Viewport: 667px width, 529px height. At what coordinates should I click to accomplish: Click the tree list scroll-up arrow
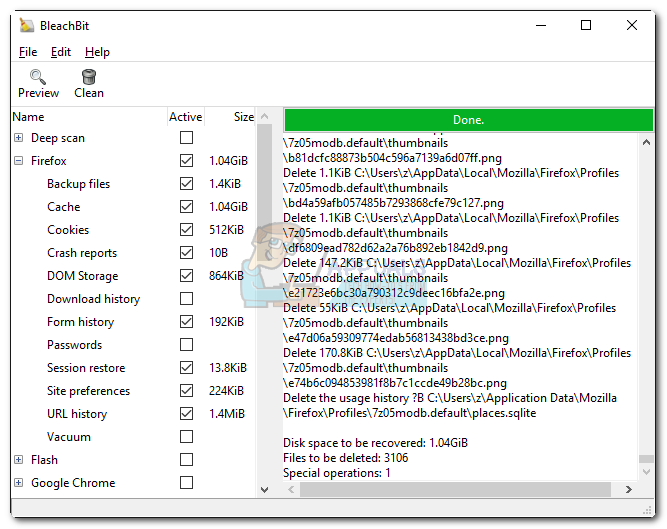click(264, 116)
